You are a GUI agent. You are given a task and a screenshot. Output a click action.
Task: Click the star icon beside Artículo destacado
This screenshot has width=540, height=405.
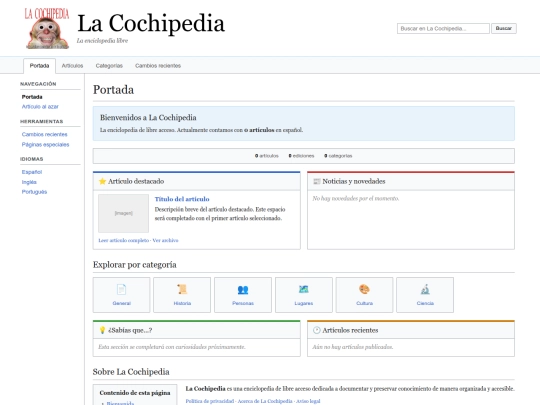click(x=102, y=181)
